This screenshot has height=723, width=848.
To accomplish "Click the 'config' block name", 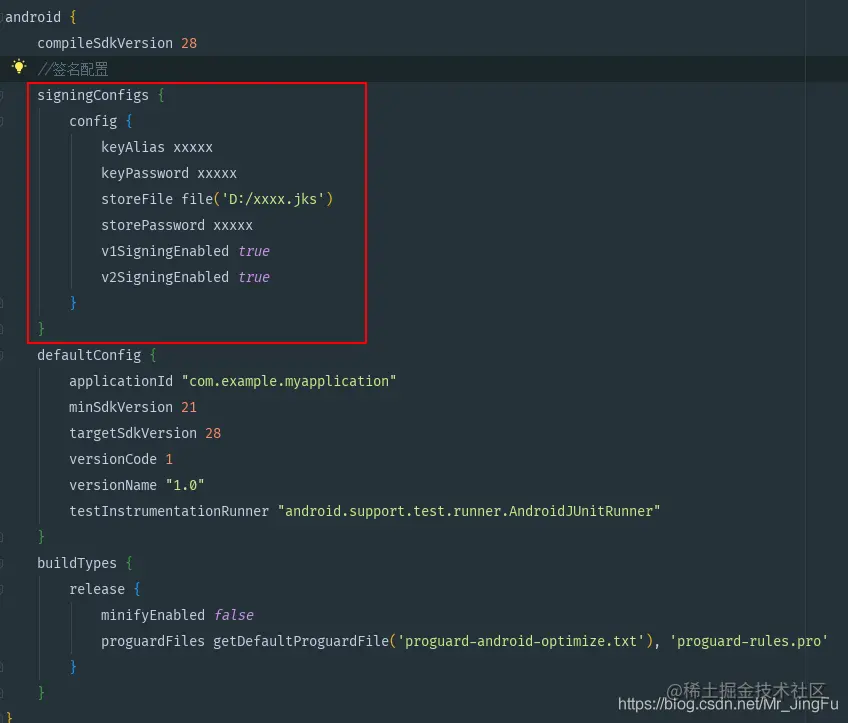I will (93, 121).
